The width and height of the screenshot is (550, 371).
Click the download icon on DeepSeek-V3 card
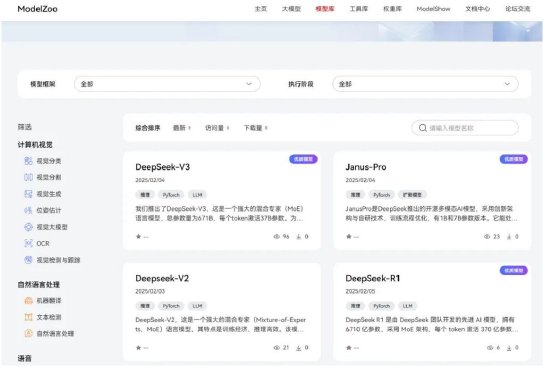coord(299,237)
